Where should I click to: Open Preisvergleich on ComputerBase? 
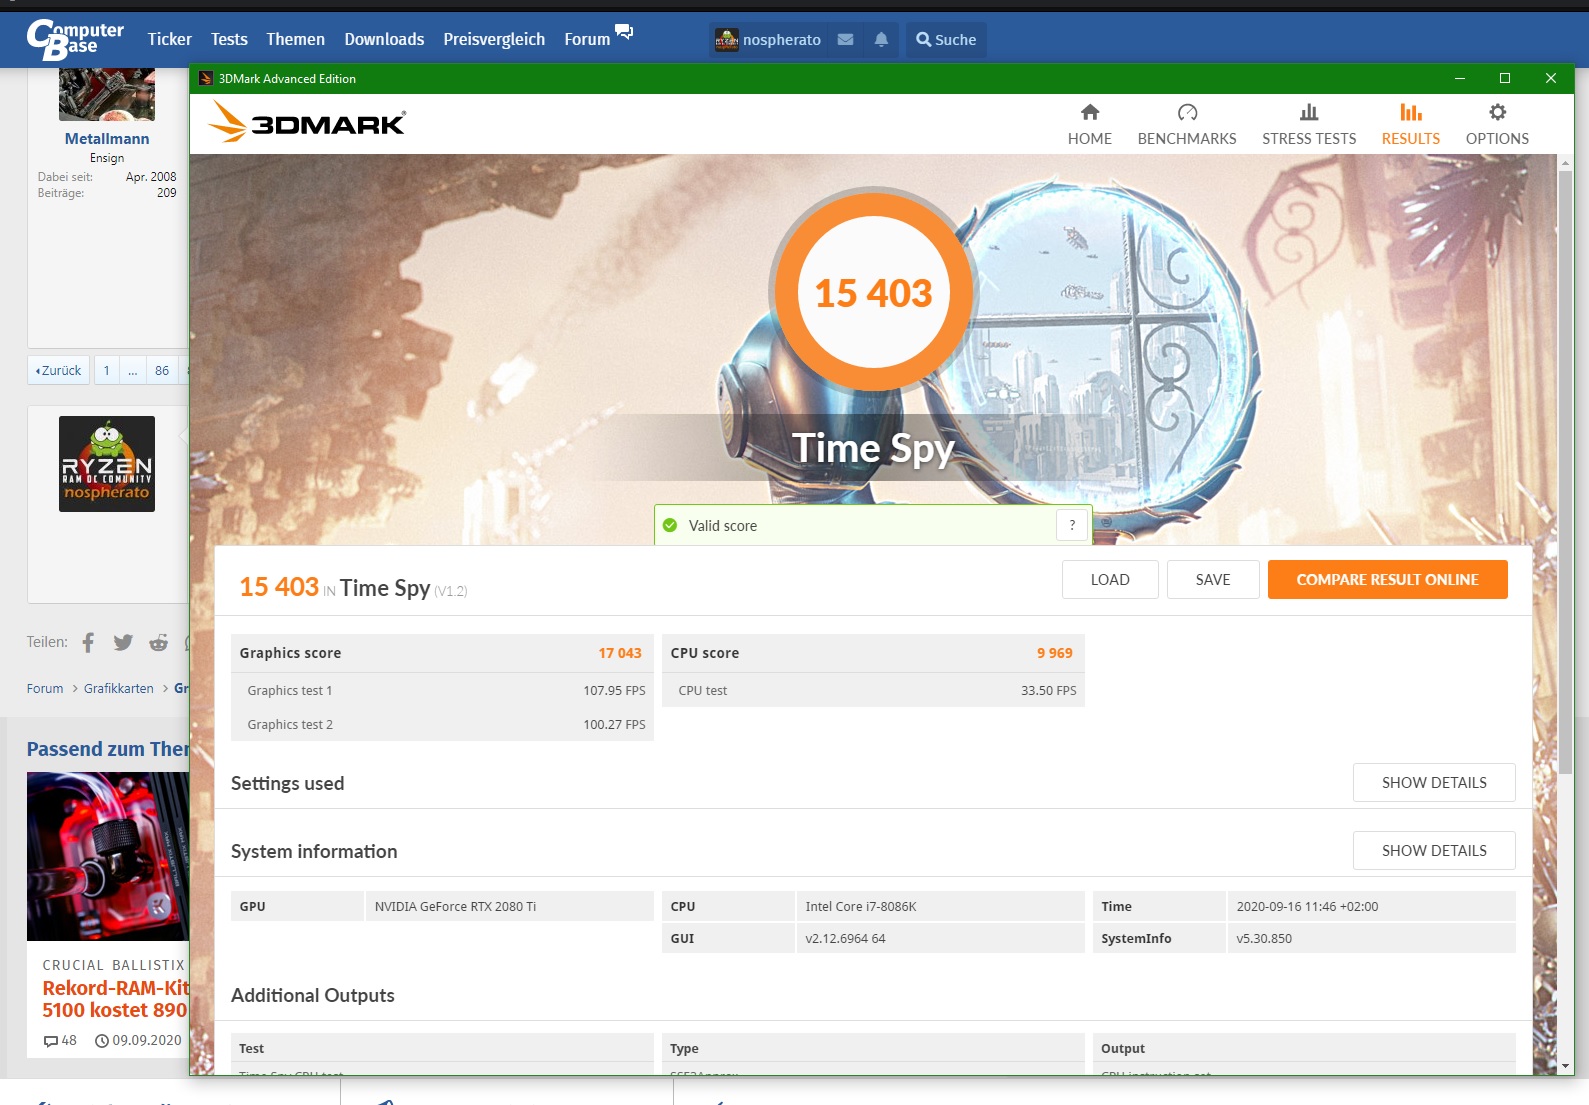click(x=494, y=39)
